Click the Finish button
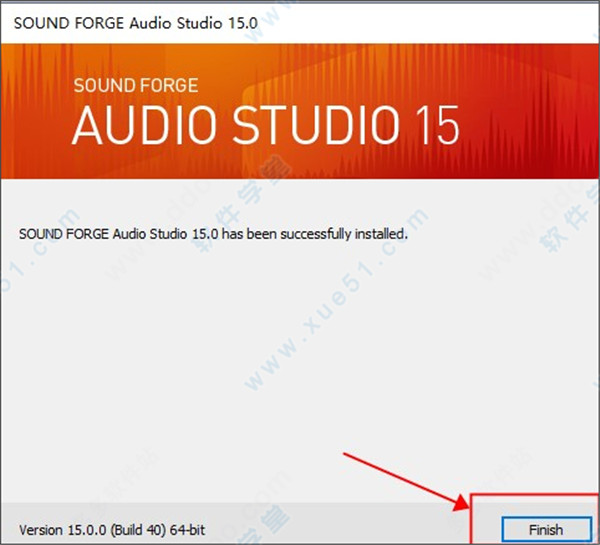600x545 pixels. 547,530
